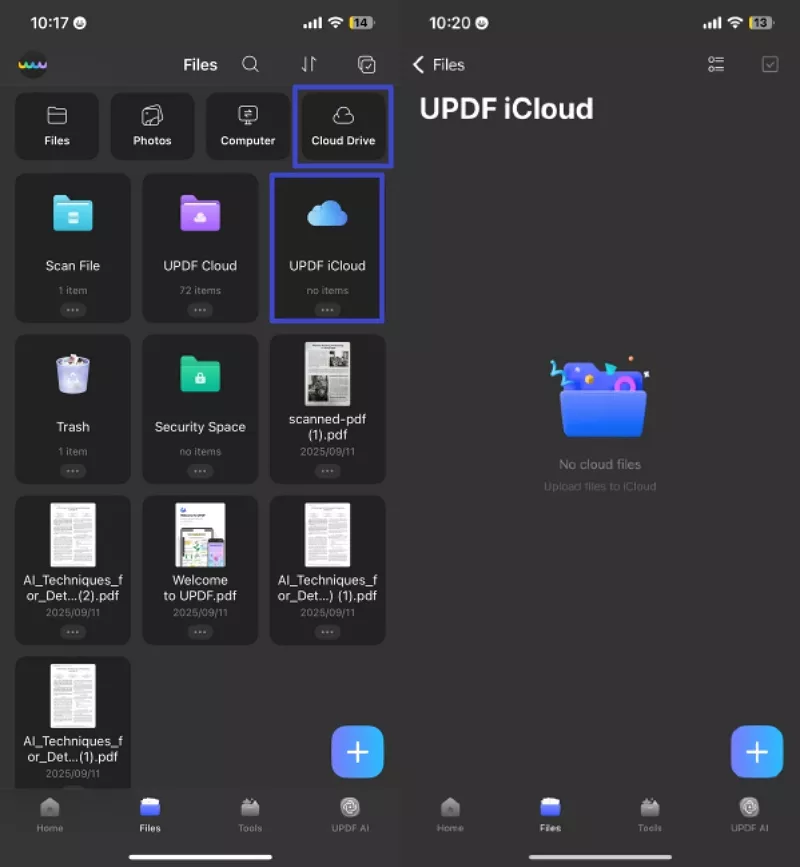Toggle select checkbox in UPDF iCloud screen
Image resolution: width=800 pixels, height=867 pixels.
click(x=770, y=64)
